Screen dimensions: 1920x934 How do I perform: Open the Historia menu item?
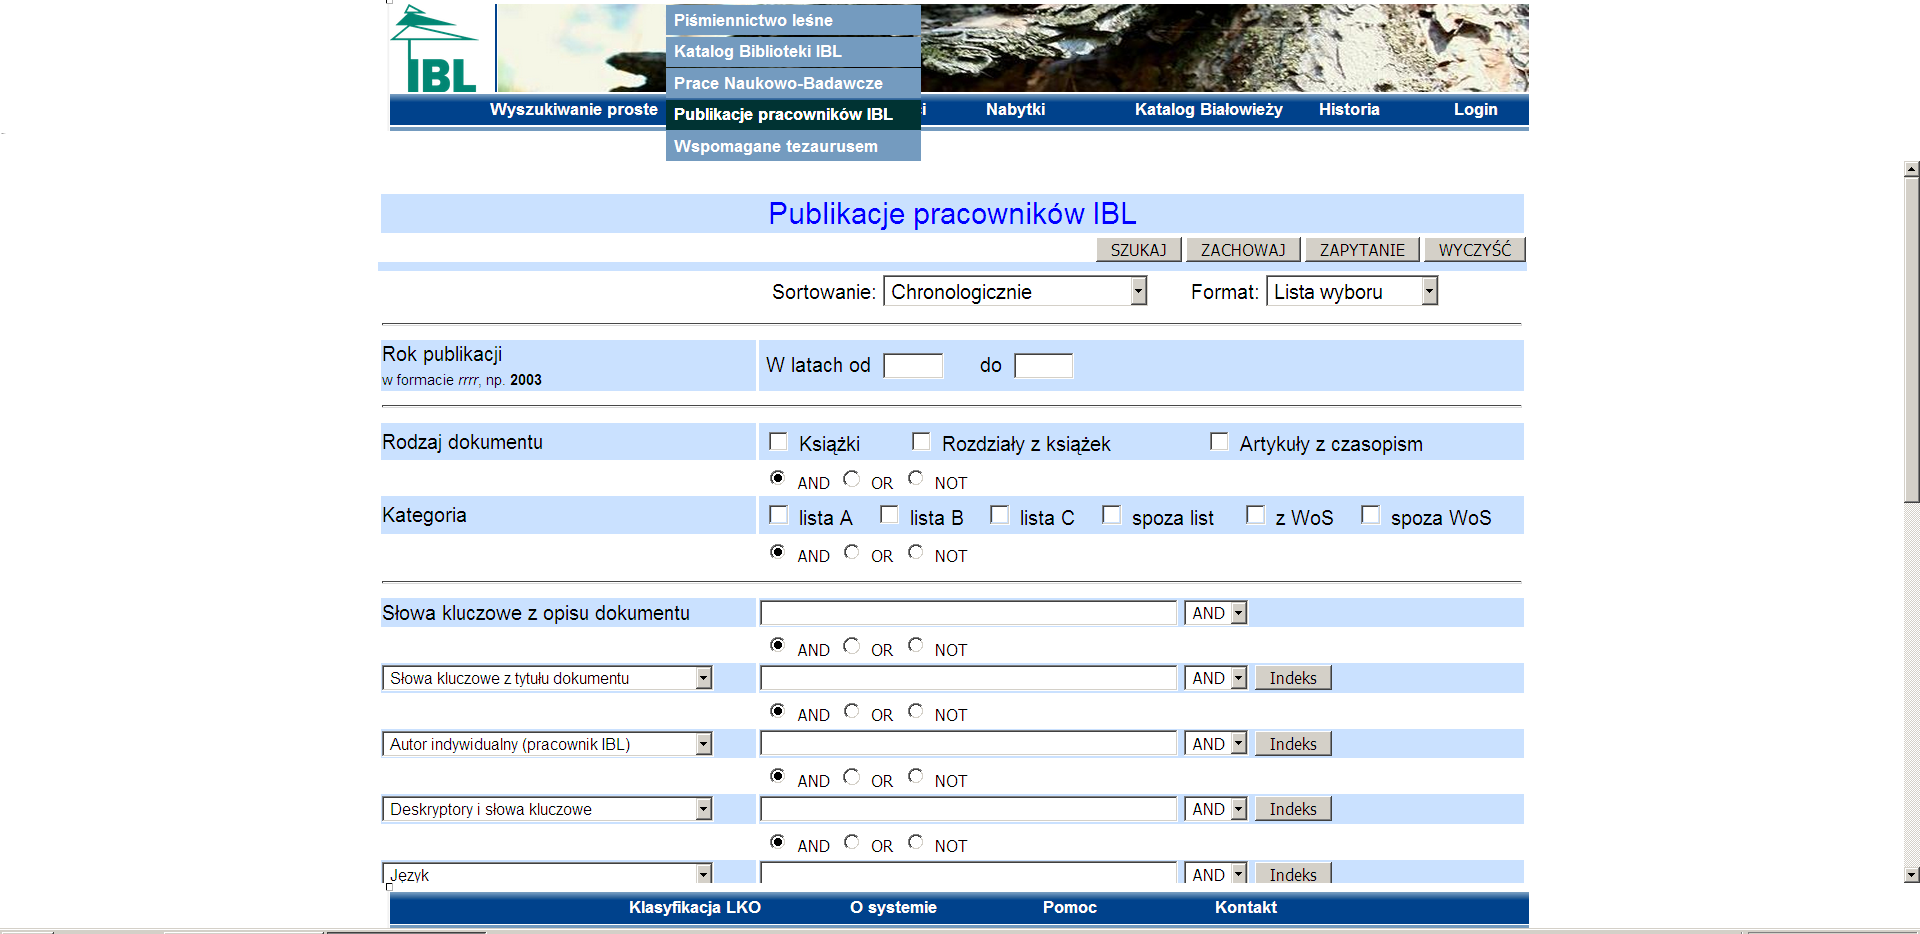pyautogui.click(x=1349, y=109)
